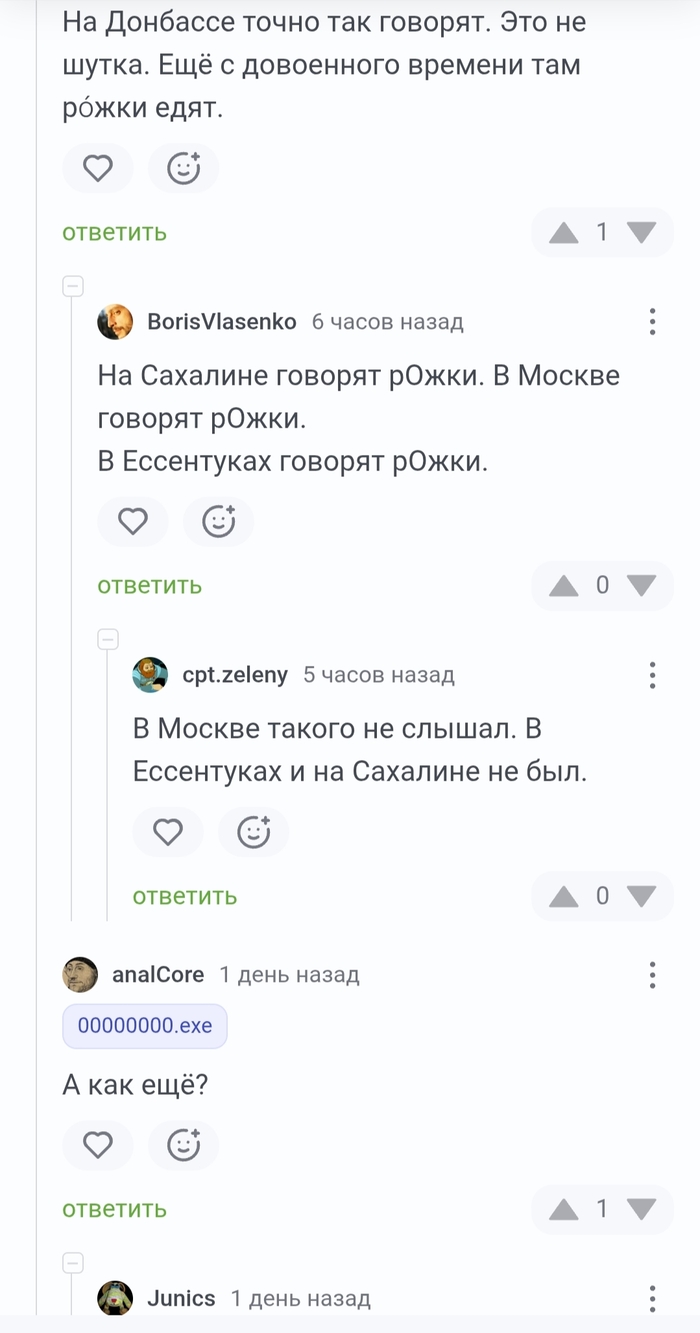The height and width of the screenshot is (1333, 700).
Task: Open the 00000000.exe tag
Action: 145,1026
